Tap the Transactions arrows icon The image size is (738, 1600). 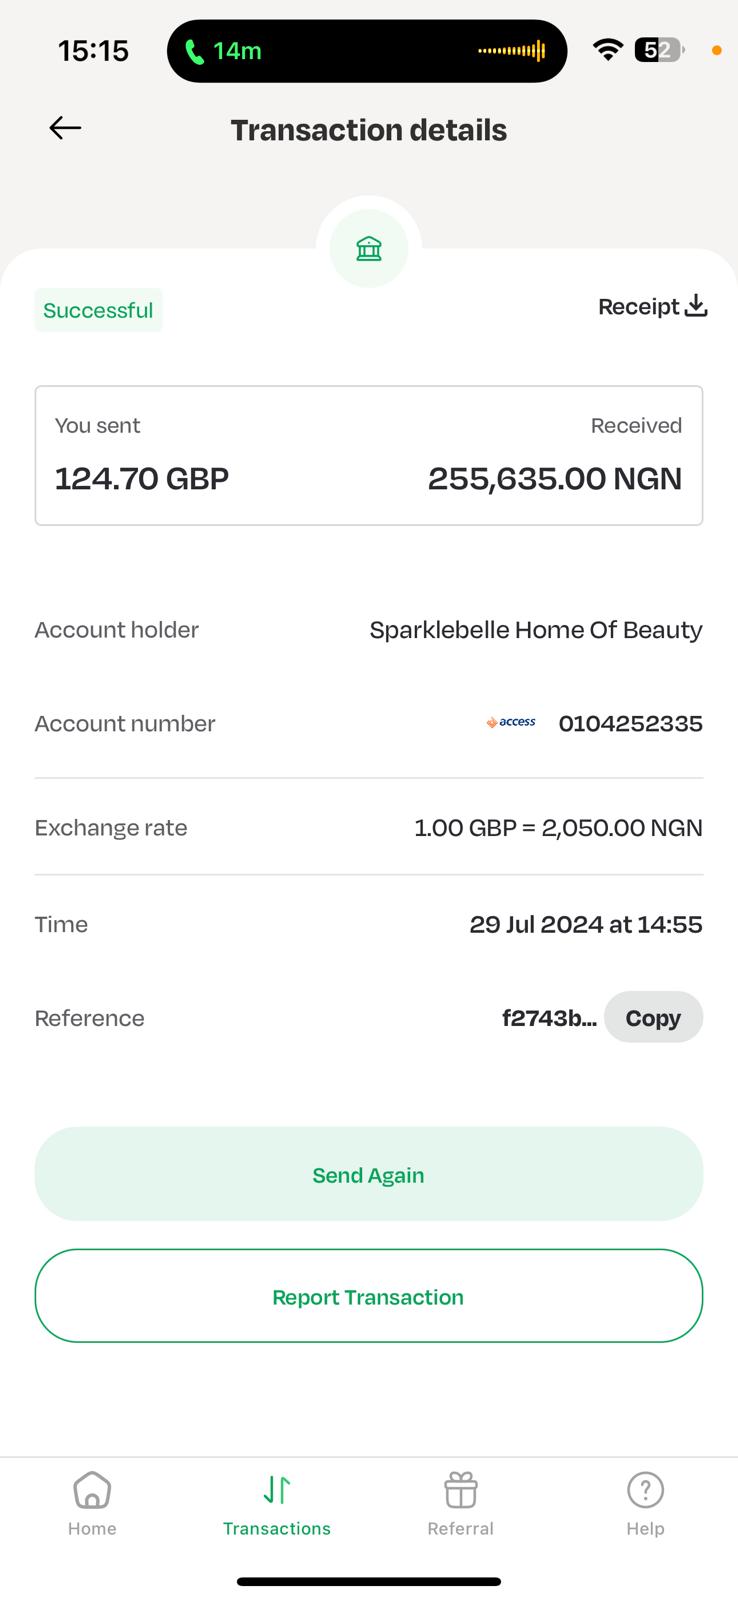point(277,1490)
